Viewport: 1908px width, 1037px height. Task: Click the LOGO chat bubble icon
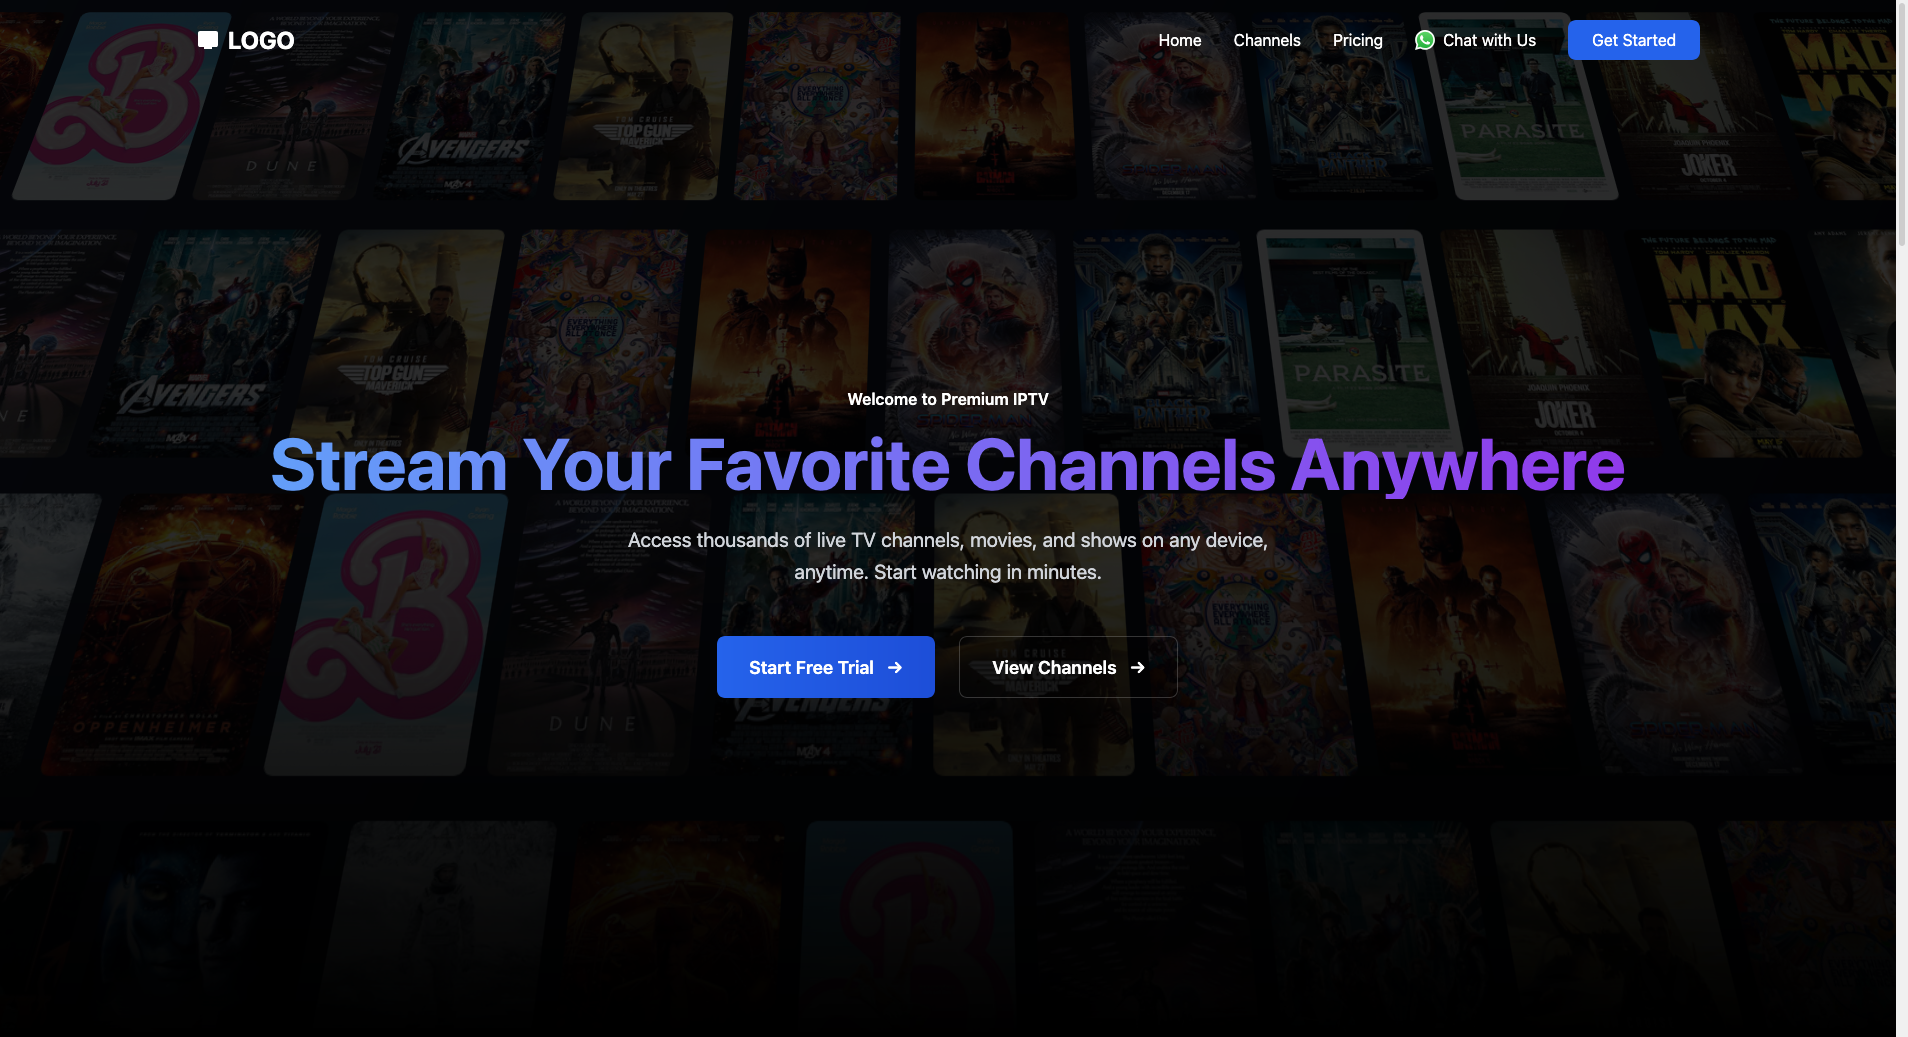(210, 40)
